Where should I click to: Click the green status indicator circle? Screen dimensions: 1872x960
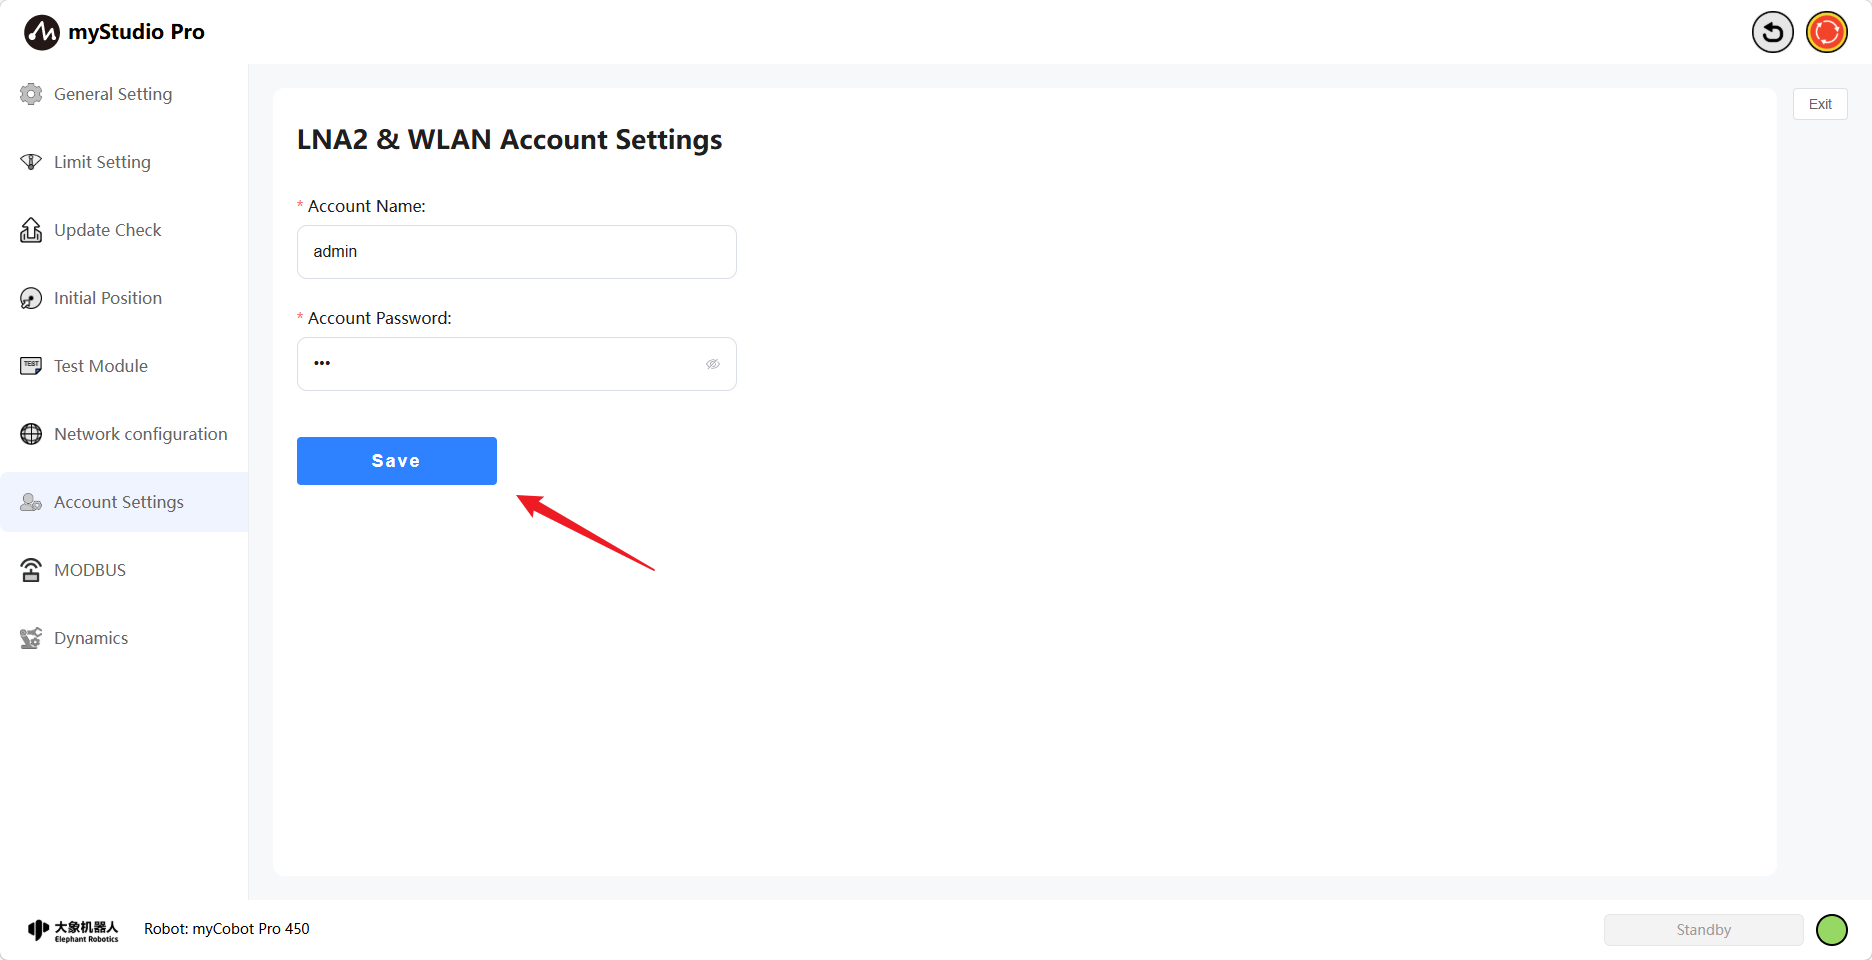point(1831,930)
